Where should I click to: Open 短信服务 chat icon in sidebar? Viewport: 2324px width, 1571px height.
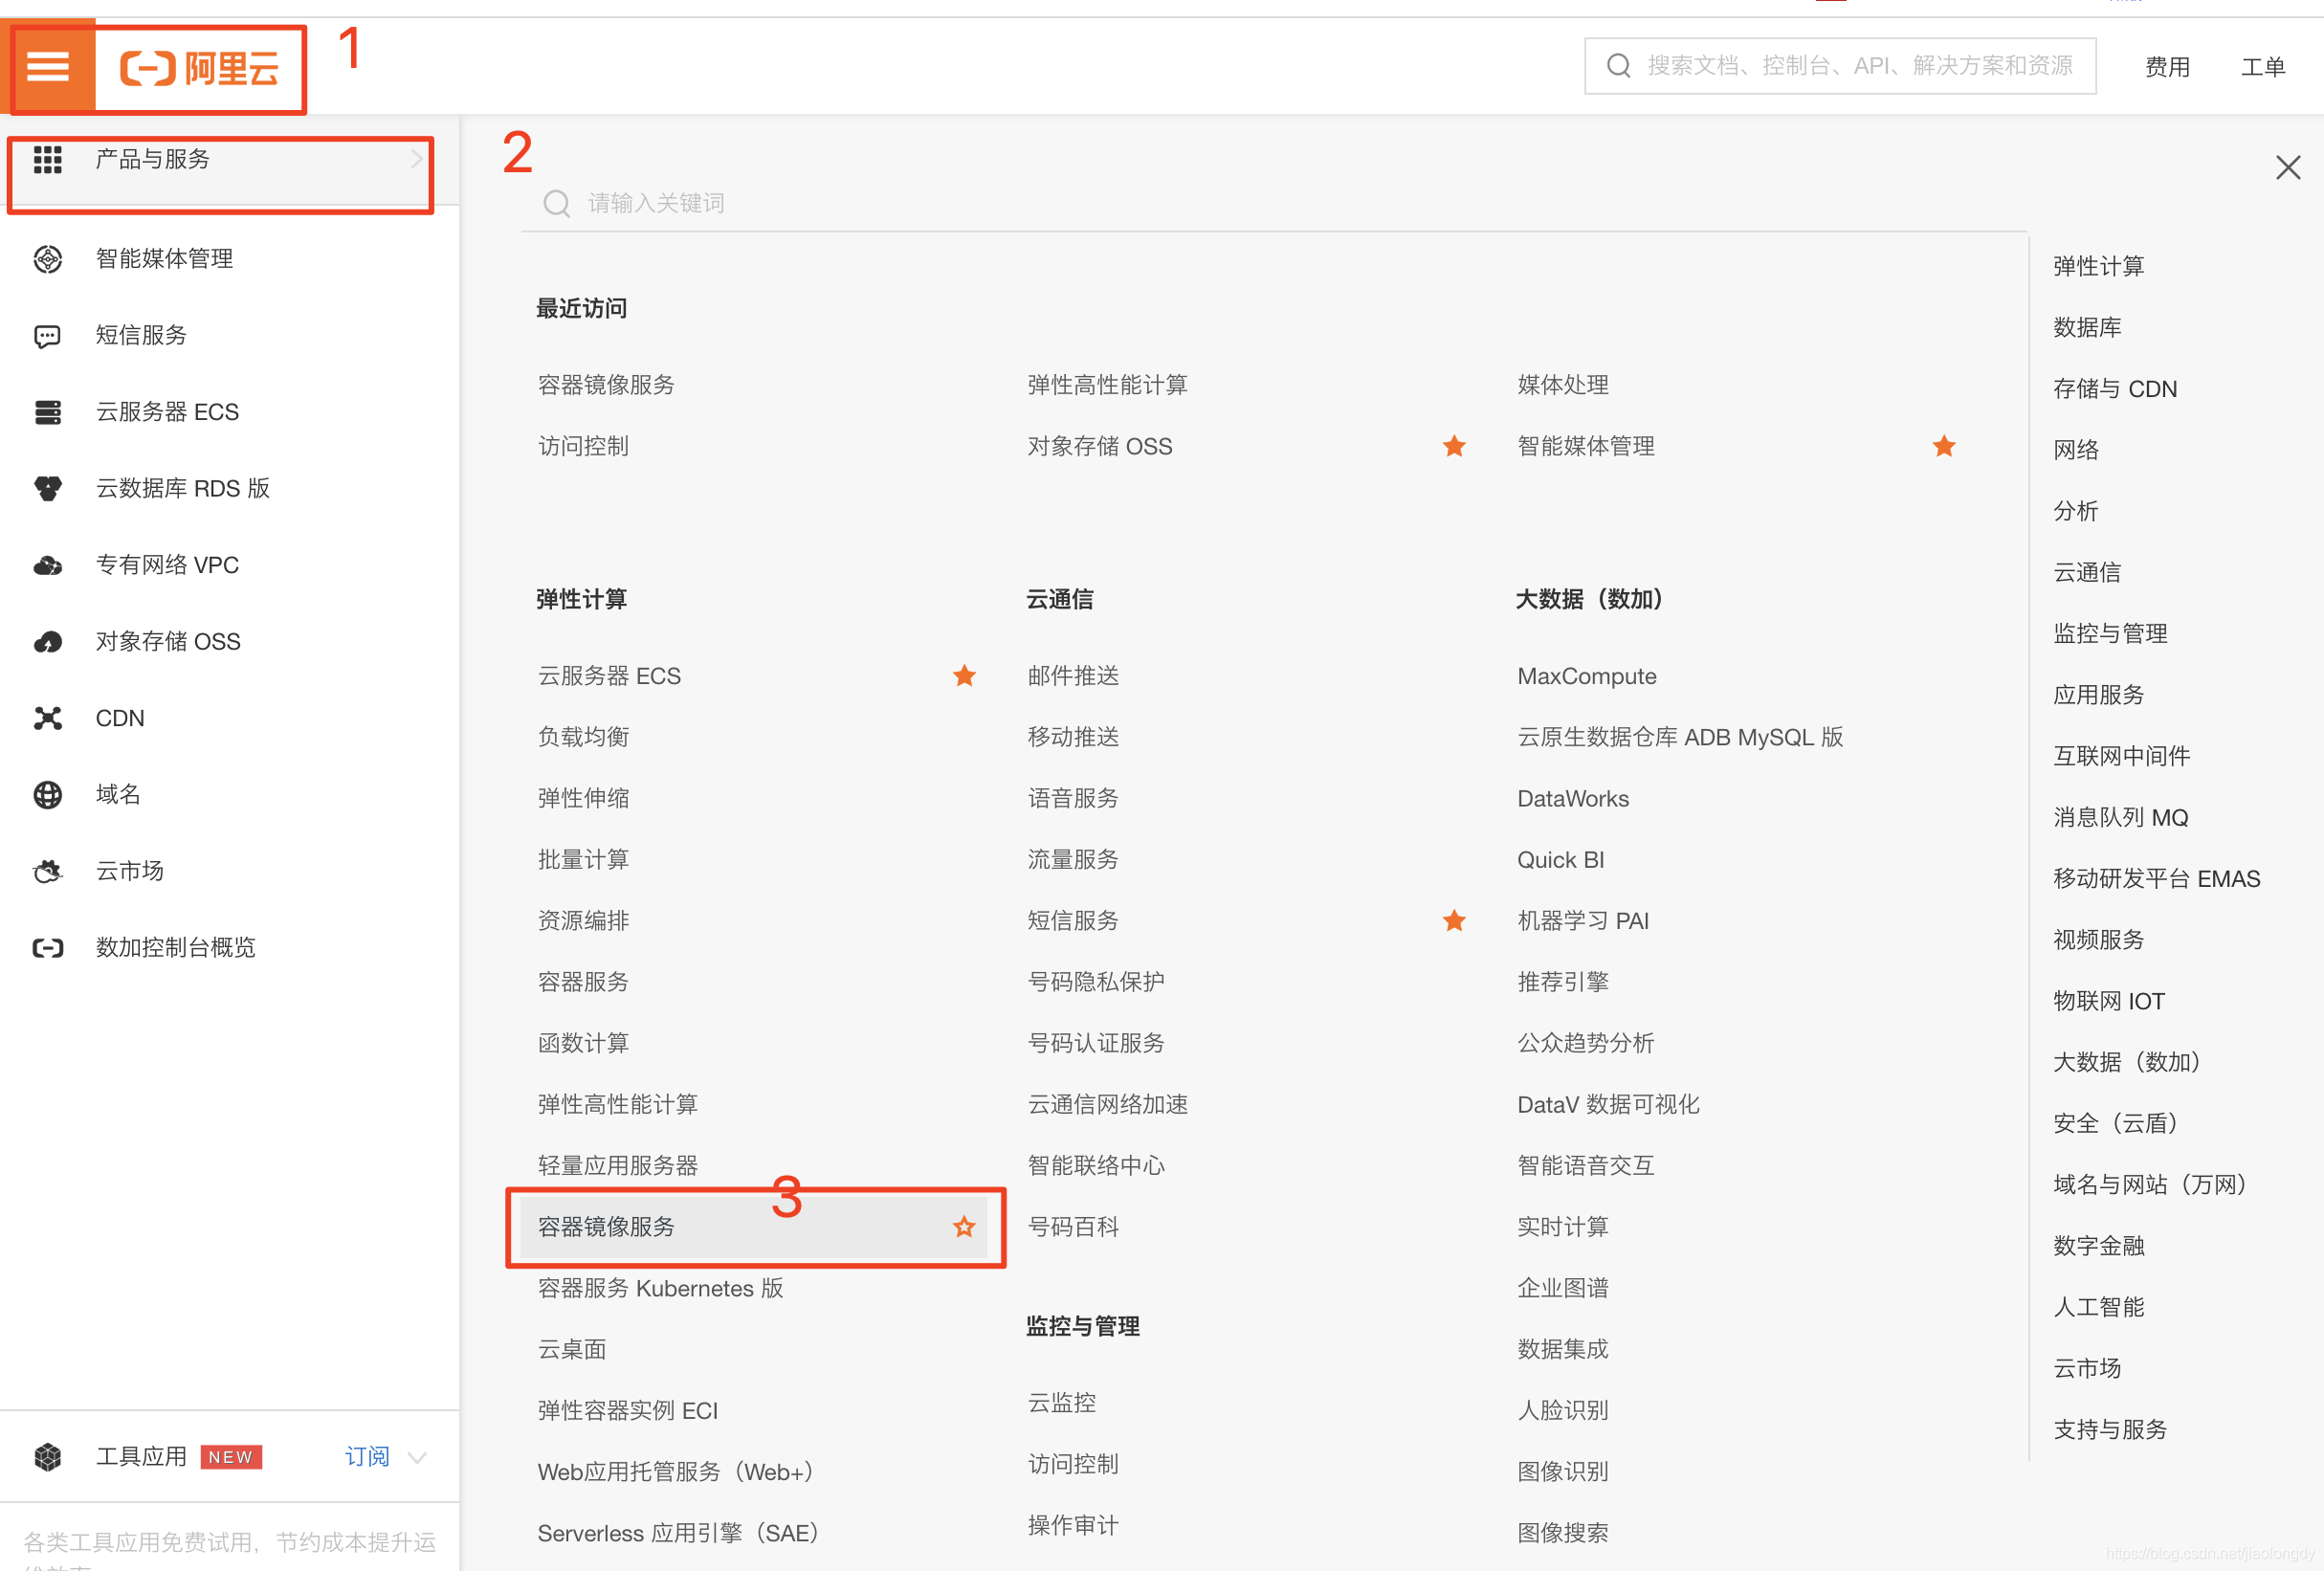(x=47, y=336)
